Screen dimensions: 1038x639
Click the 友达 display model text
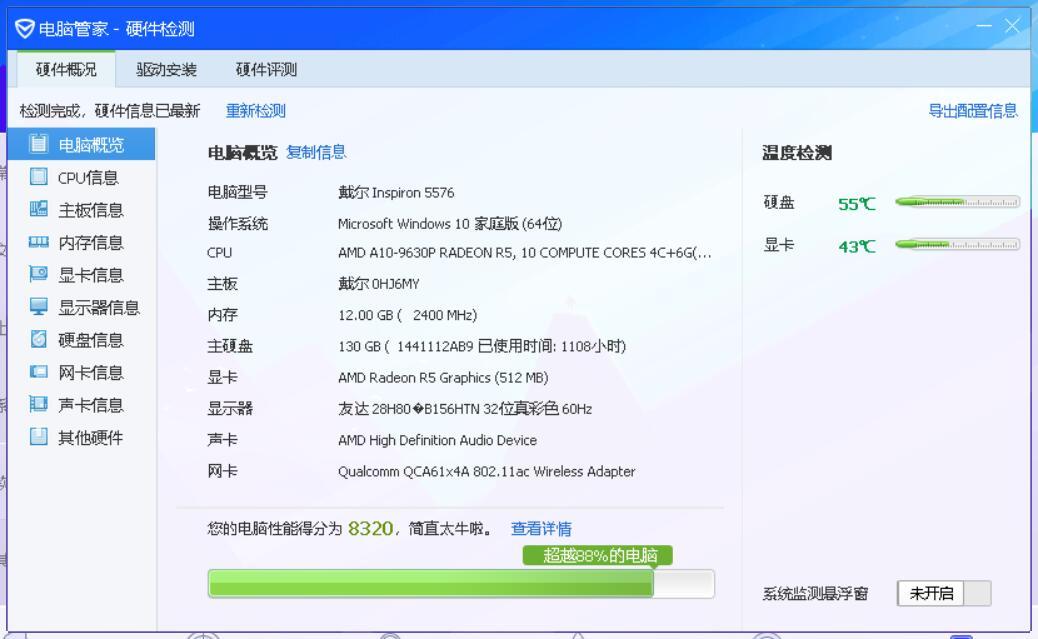[x=465, y=409]
